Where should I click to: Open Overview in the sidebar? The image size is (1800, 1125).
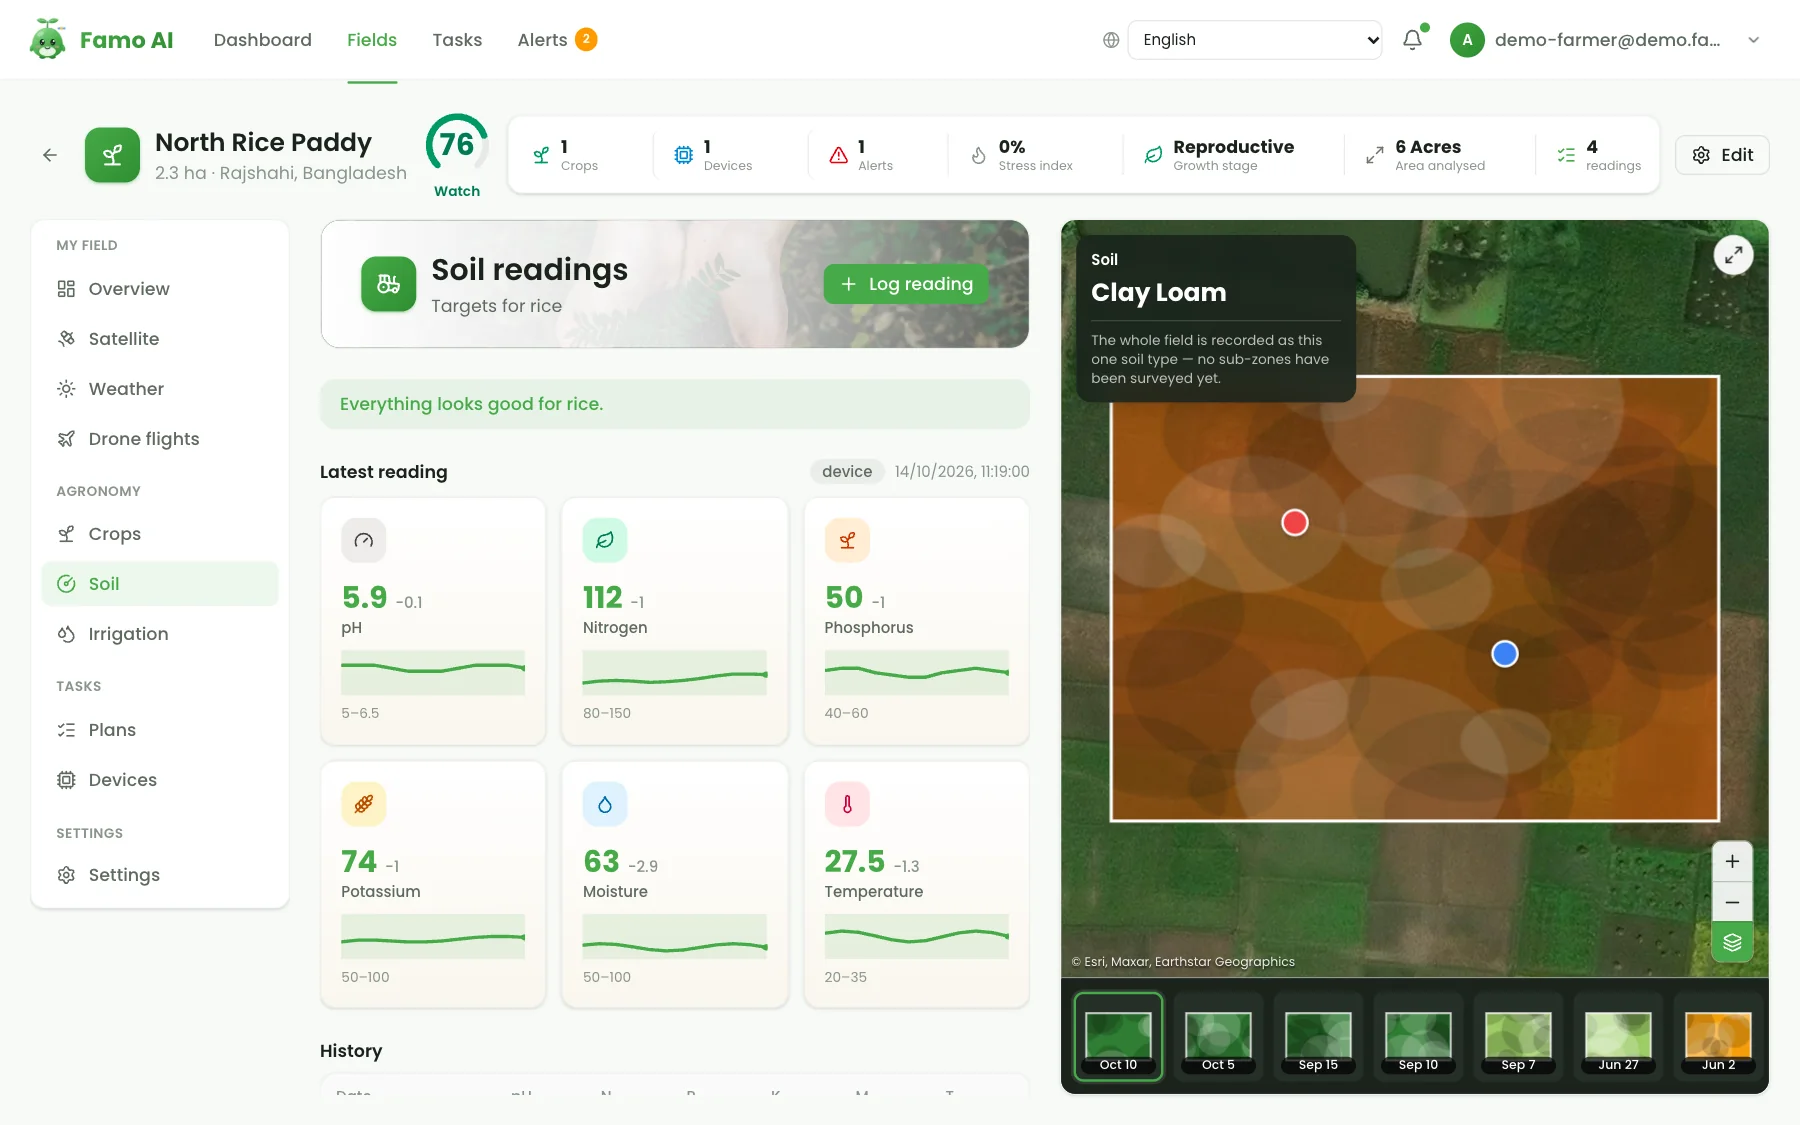tap(160, 289)
